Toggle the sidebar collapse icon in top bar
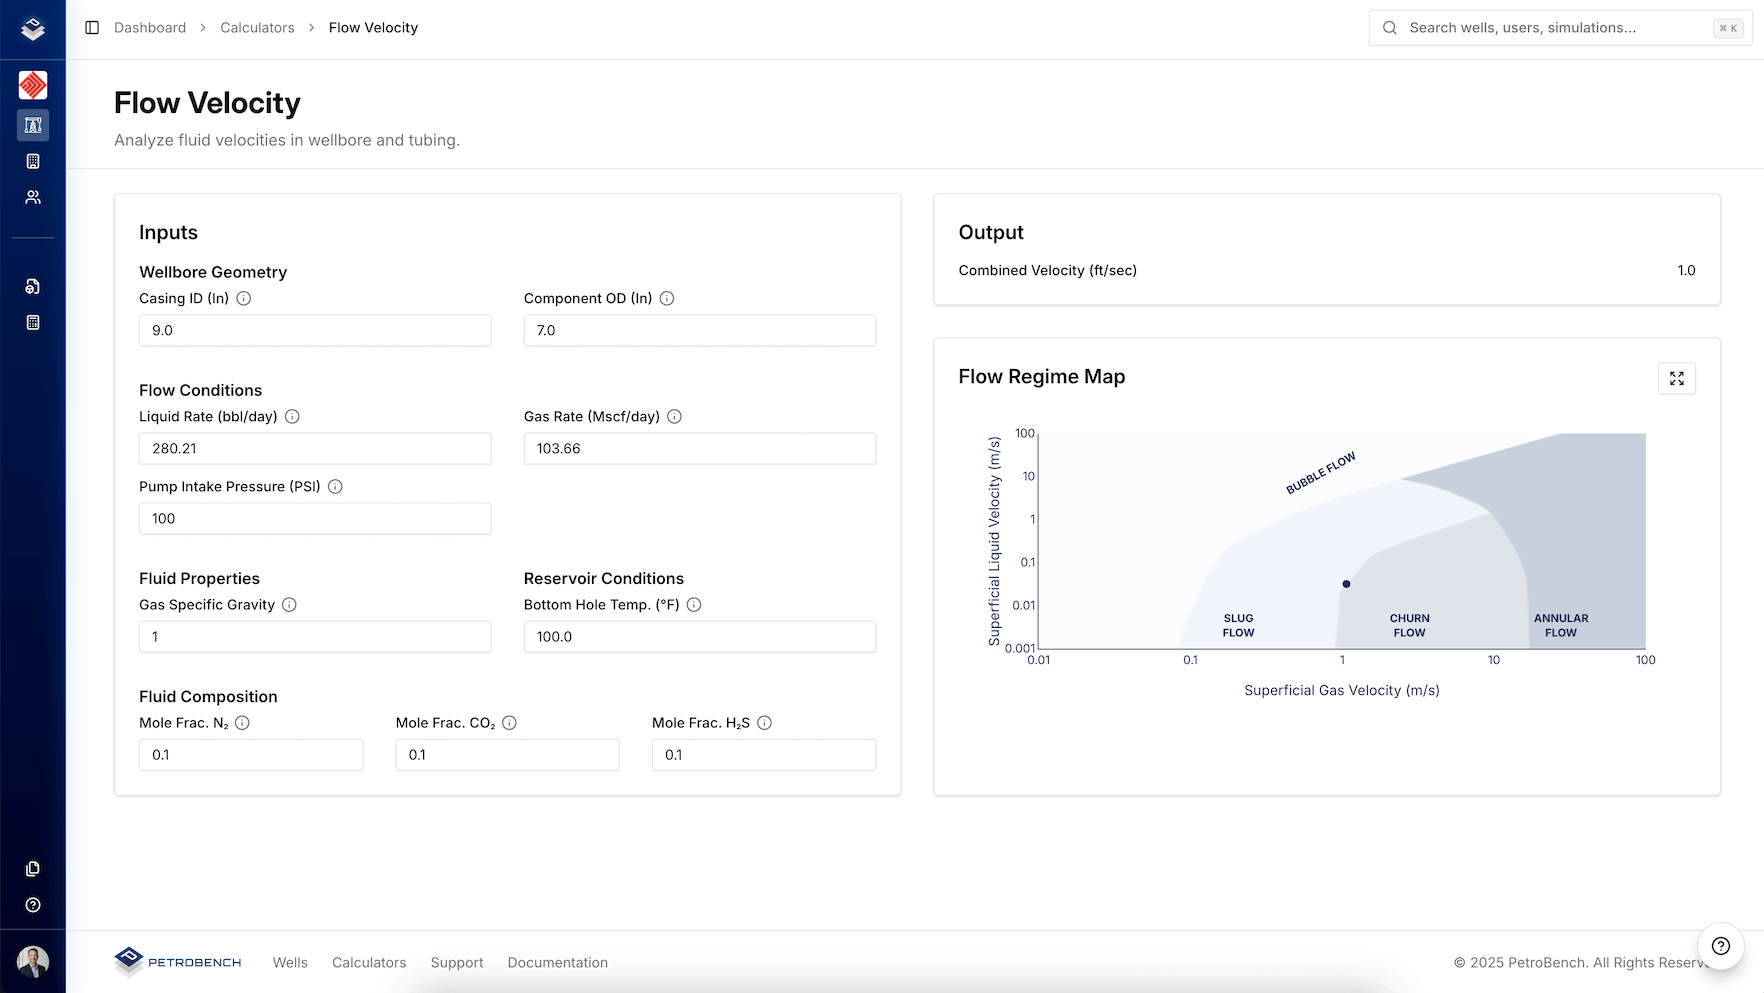The width and height of the screenshot is (1764, 993). point(93,27)
